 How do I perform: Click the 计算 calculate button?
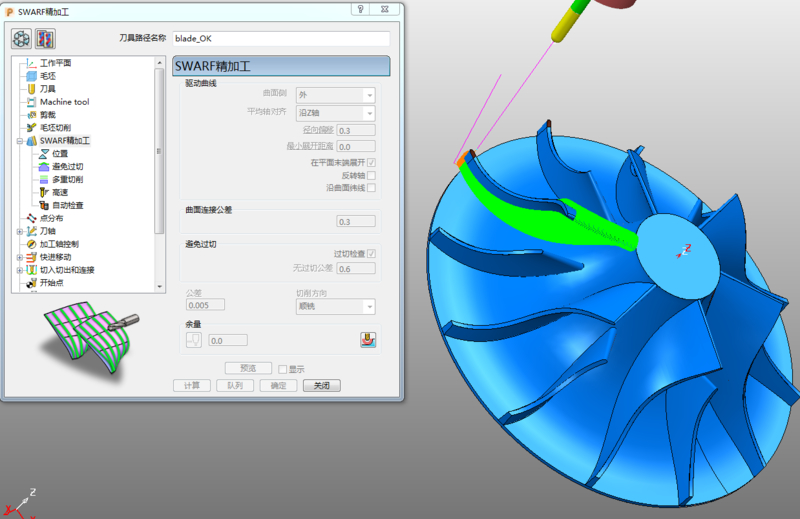192,385
